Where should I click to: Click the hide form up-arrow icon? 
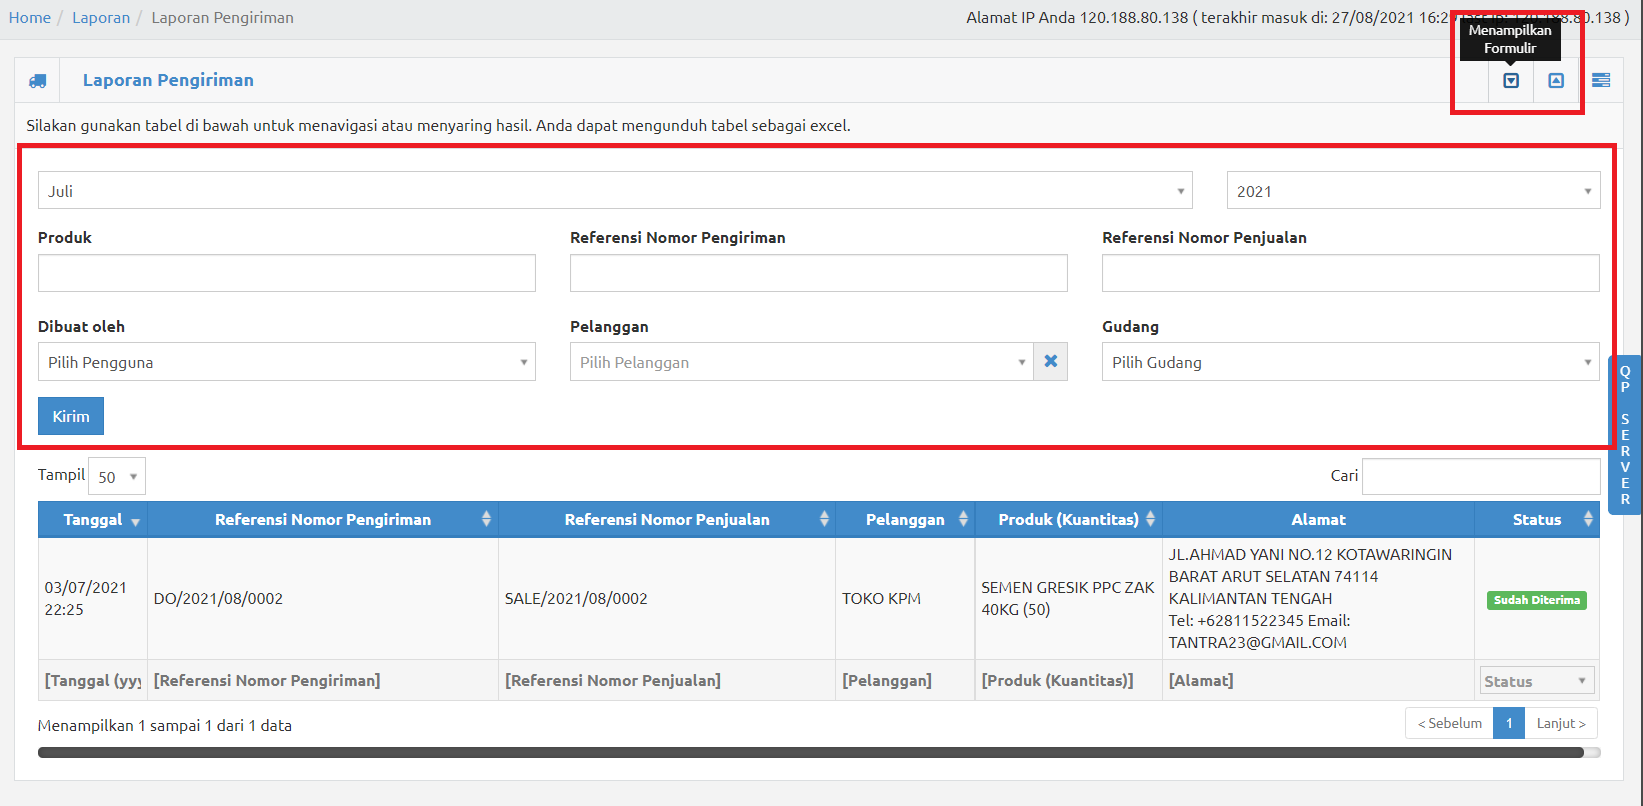tap(1556, 81)
